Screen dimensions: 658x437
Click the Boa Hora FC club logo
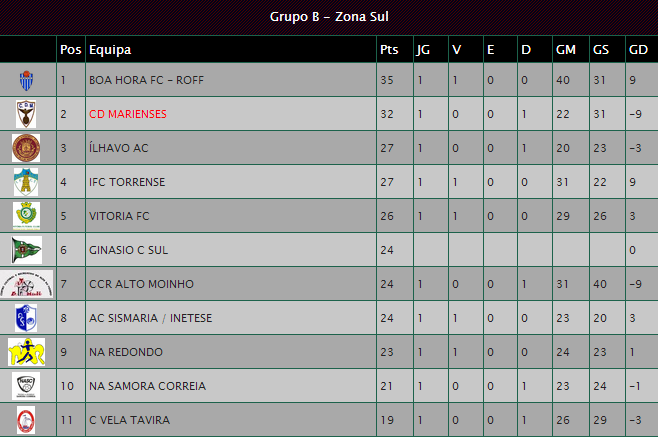26,80
